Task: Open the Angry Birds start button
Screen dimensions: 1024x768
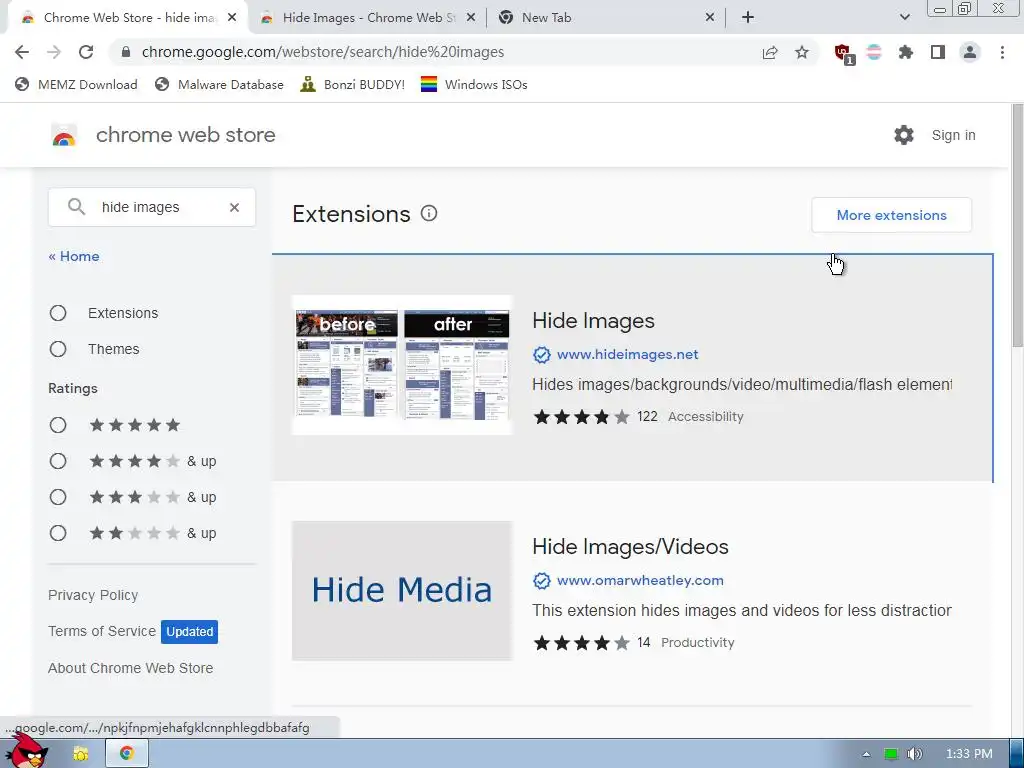Action: point(27,751)
